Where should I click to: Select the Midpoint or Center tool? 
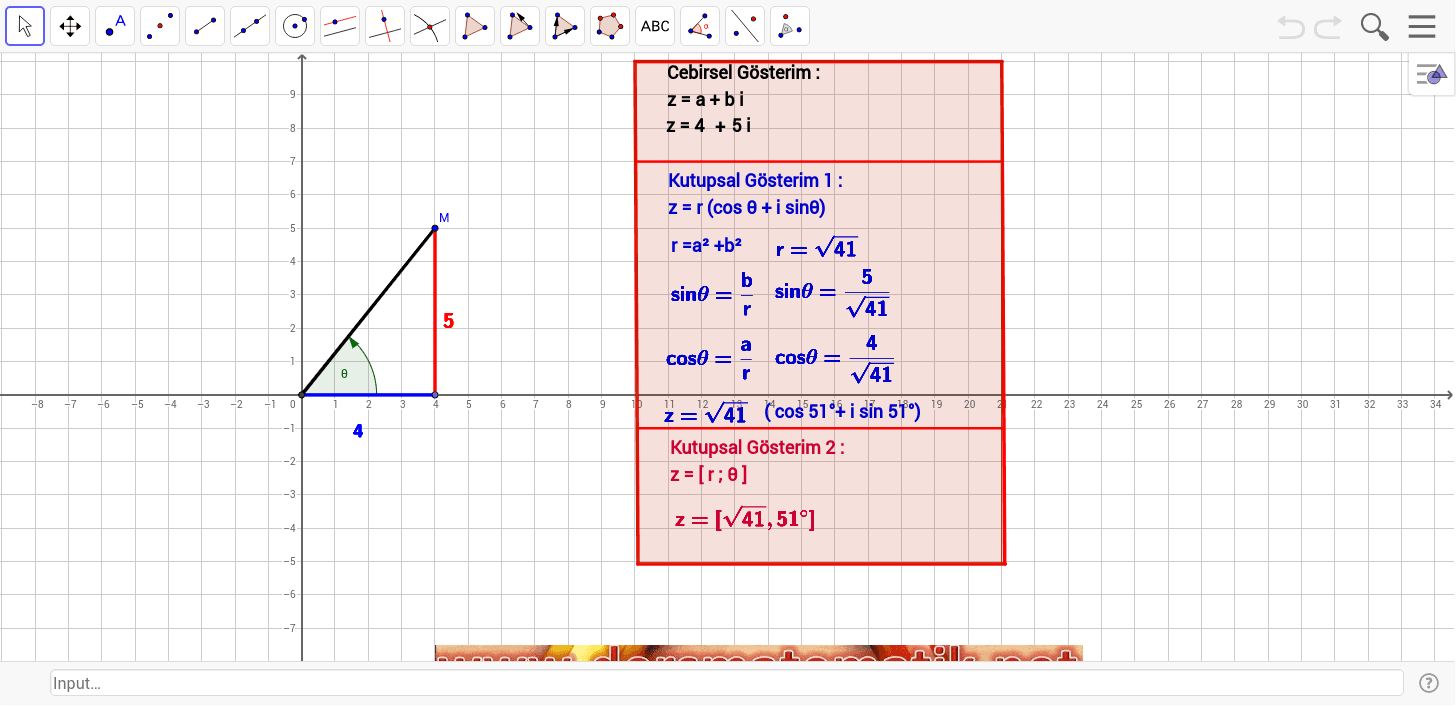point(160,26)
